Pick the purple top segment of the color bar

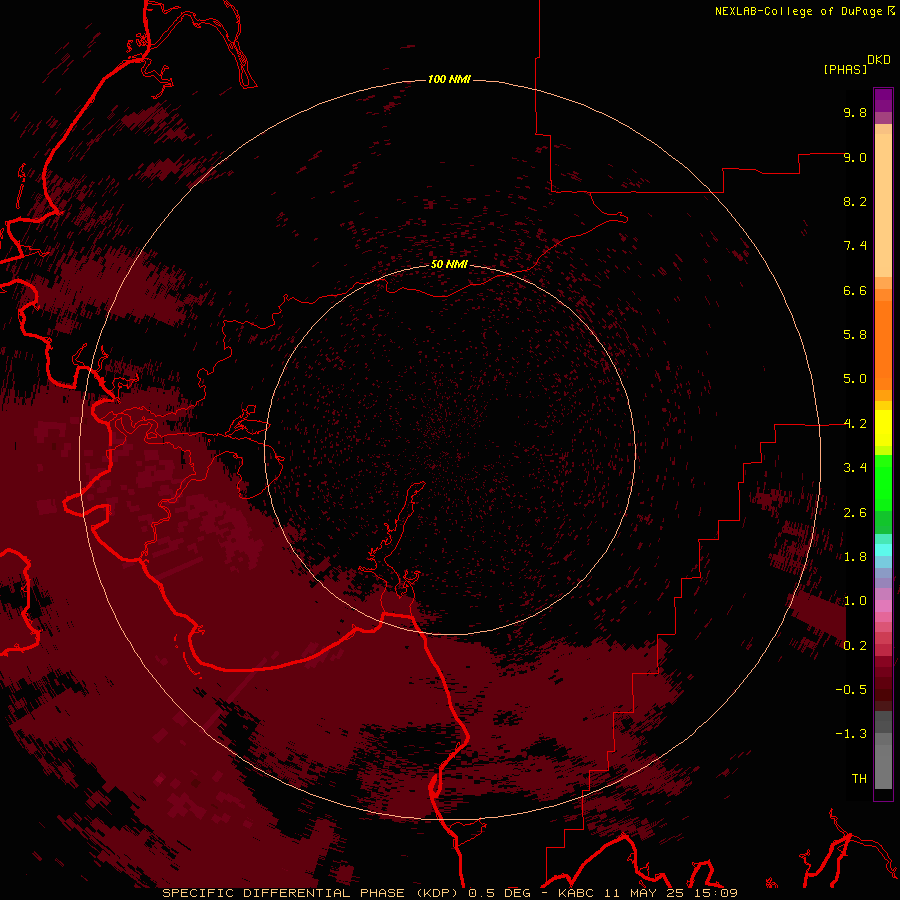[883, 100]
